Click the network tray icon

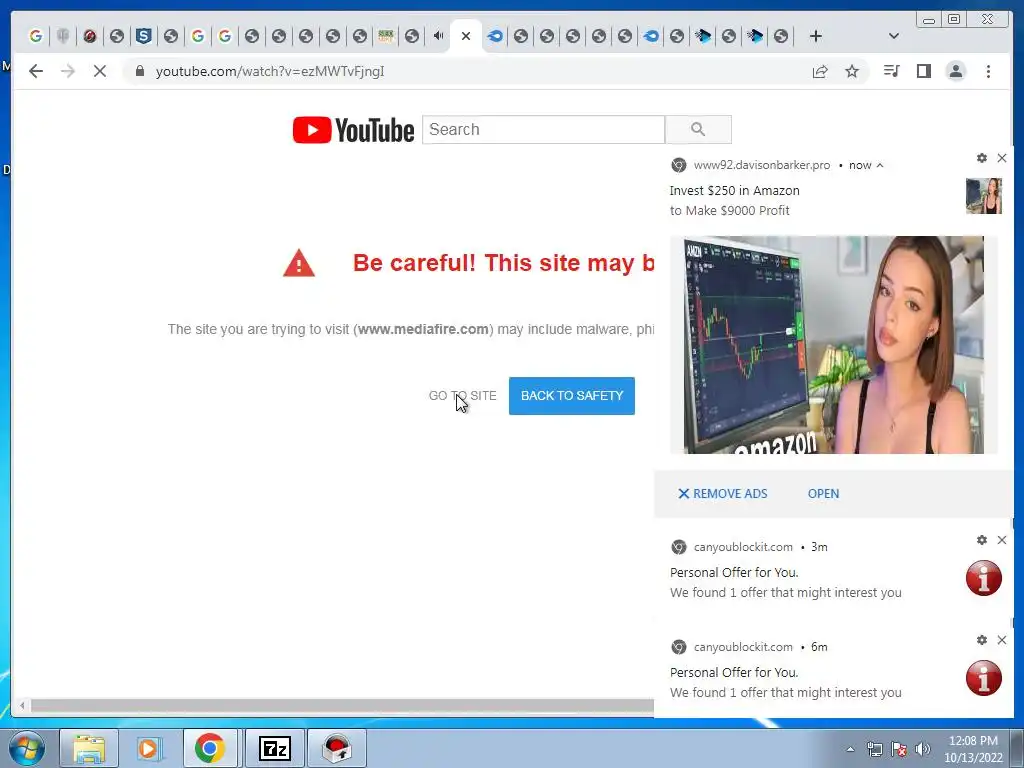[874, 749]
